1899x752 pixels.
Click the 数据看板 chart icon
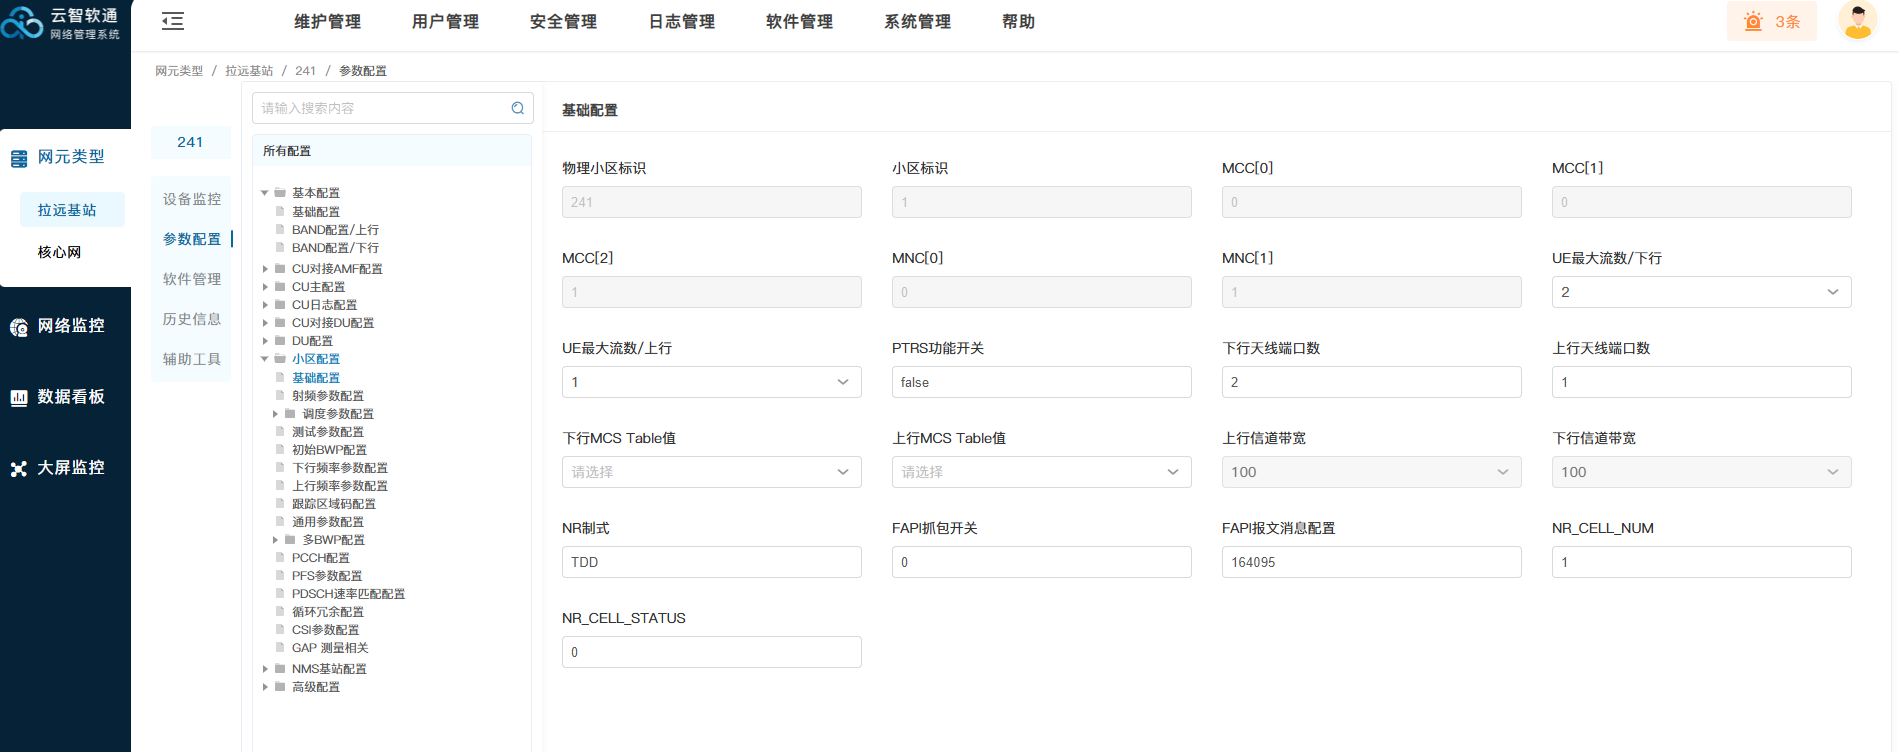click(x=19, y=398)
